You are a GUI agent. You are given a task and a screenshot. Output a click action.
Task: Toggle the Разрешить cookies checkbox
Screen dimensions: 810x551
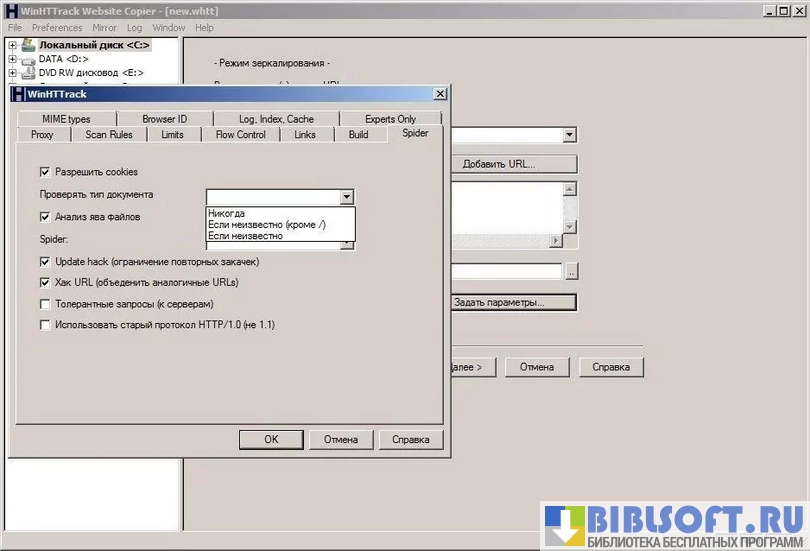pyautogui.click(x=45, y=172)
